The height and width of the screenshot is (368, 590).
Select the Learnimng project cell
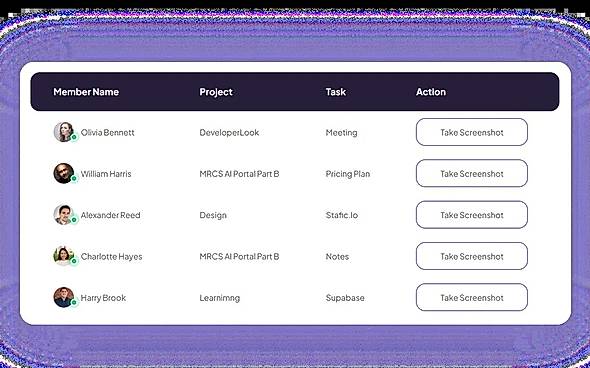point(220,298)
